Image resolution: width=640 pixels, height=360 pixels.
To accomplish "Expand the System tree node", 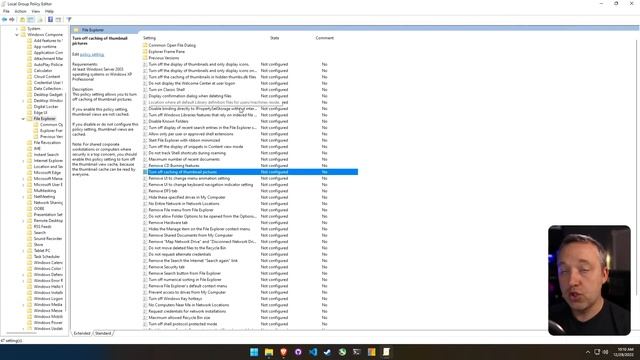I will [17, 29].
